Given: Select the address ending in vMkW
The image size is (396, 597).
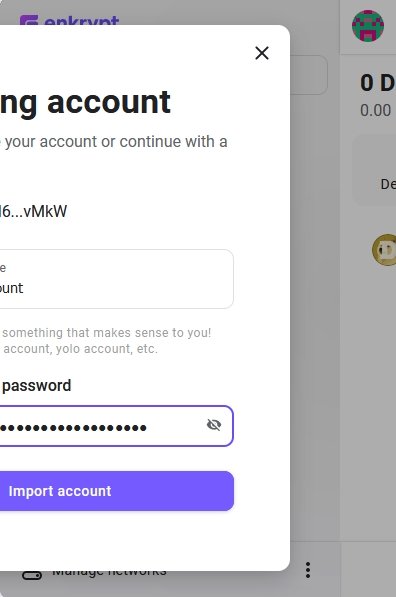Looking at the screenshot, I should coord(34,211).
